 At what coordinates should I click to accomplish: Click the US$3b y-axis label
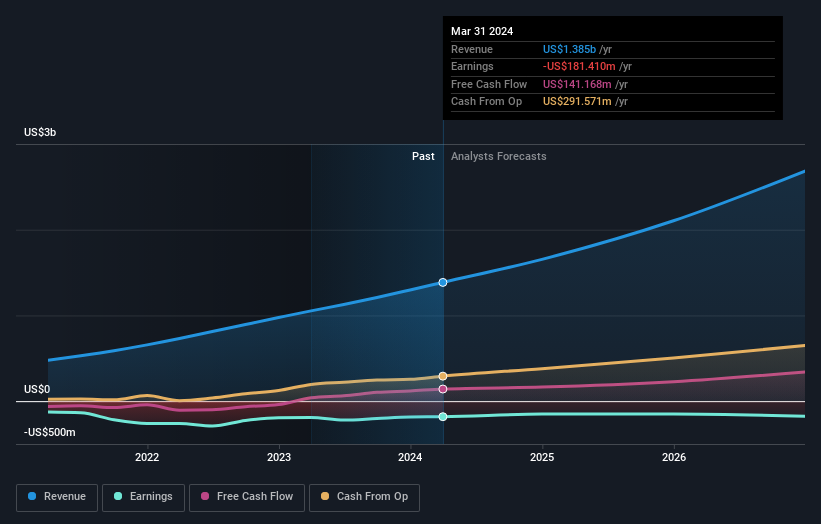40,132
